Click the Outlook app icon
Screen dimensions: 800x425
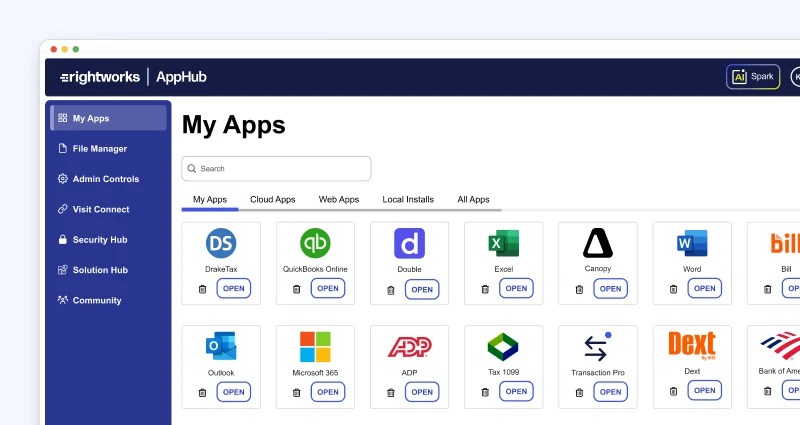221,346
